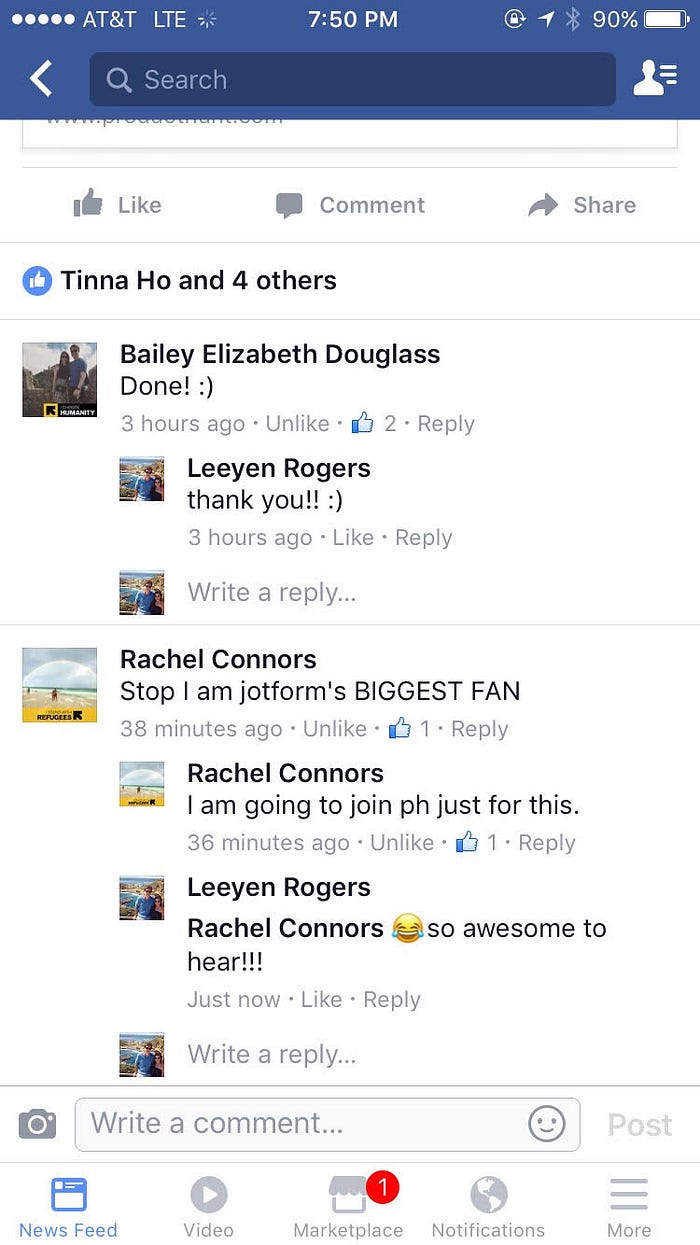Tap Write a reply under Rachel's thread
This screenshot has width=700, height=1245.
(x=271, y=1054)
